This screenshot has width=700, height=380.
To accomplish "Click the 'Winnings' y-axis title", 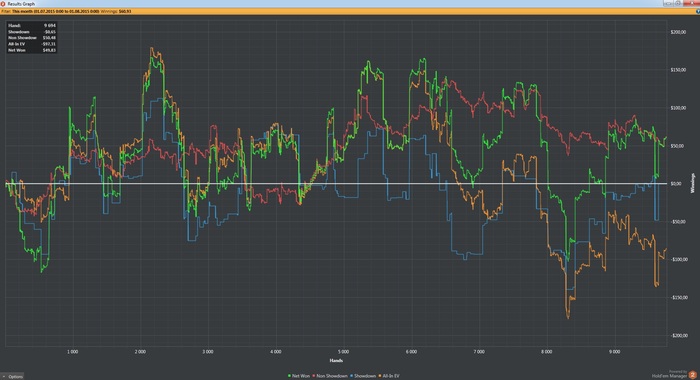I will click(693, 183).
